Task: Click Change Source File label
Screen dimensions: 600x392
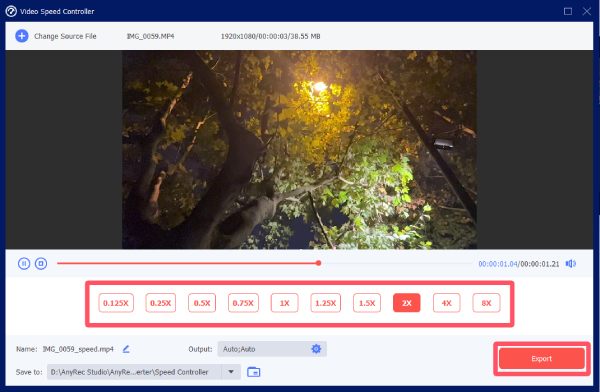Action: click(65, 36)
